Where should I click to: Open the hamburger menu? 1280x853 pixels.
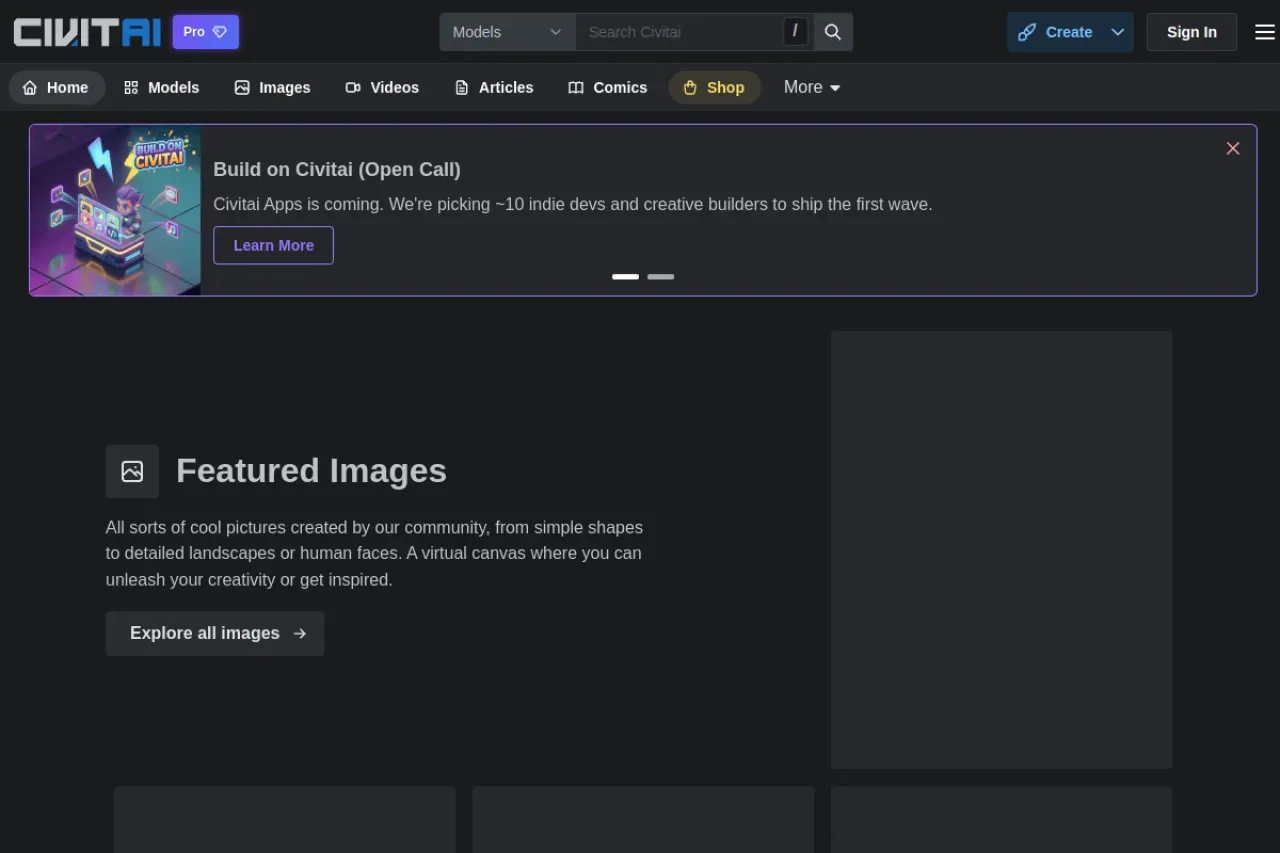pyautogui.click(x=1264, y=32)
